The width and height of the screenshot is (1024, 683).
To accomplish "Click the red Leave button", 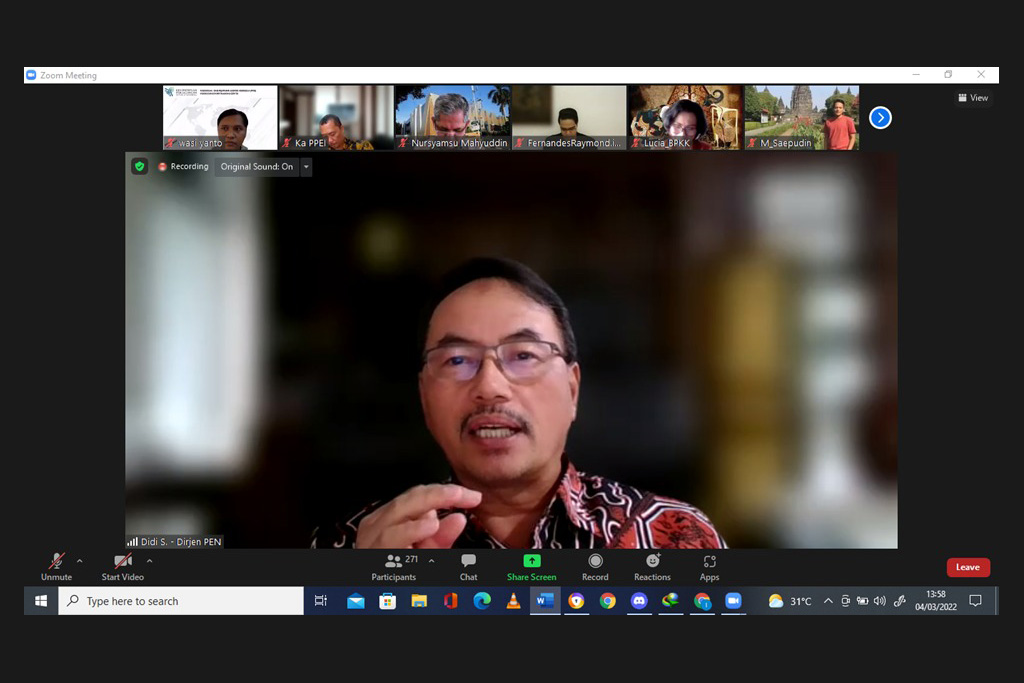I will coord(968,567).
